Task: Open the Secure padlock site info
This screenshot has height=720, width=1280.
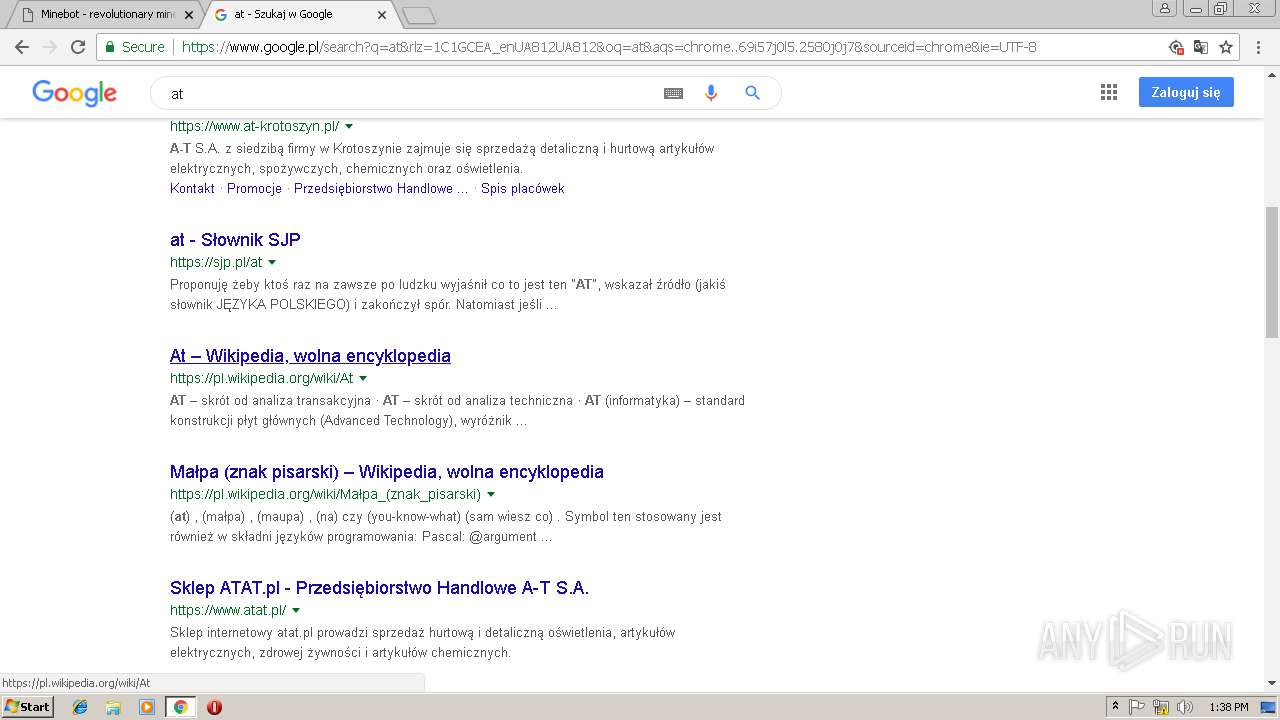Action: click(x=134, y=47)
